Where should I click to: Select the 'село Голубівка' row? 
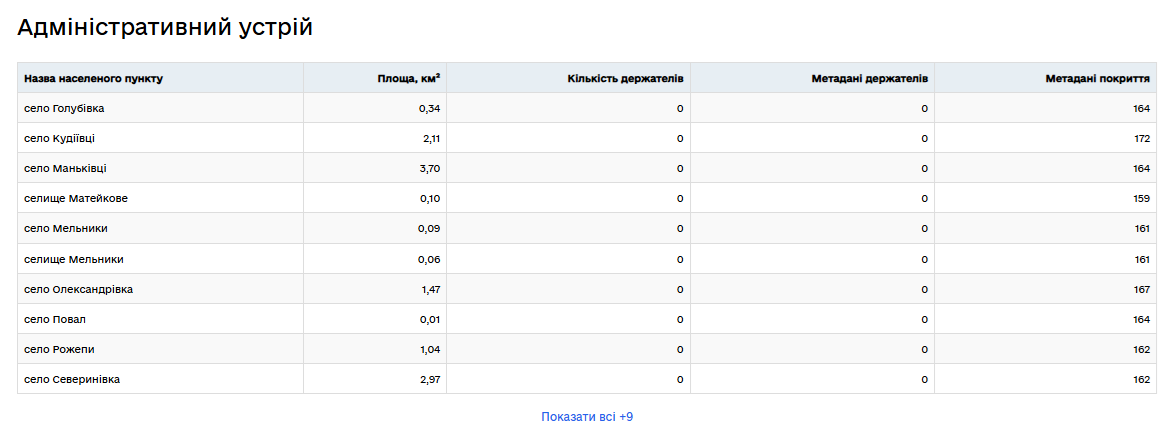[x=64, y=108]
